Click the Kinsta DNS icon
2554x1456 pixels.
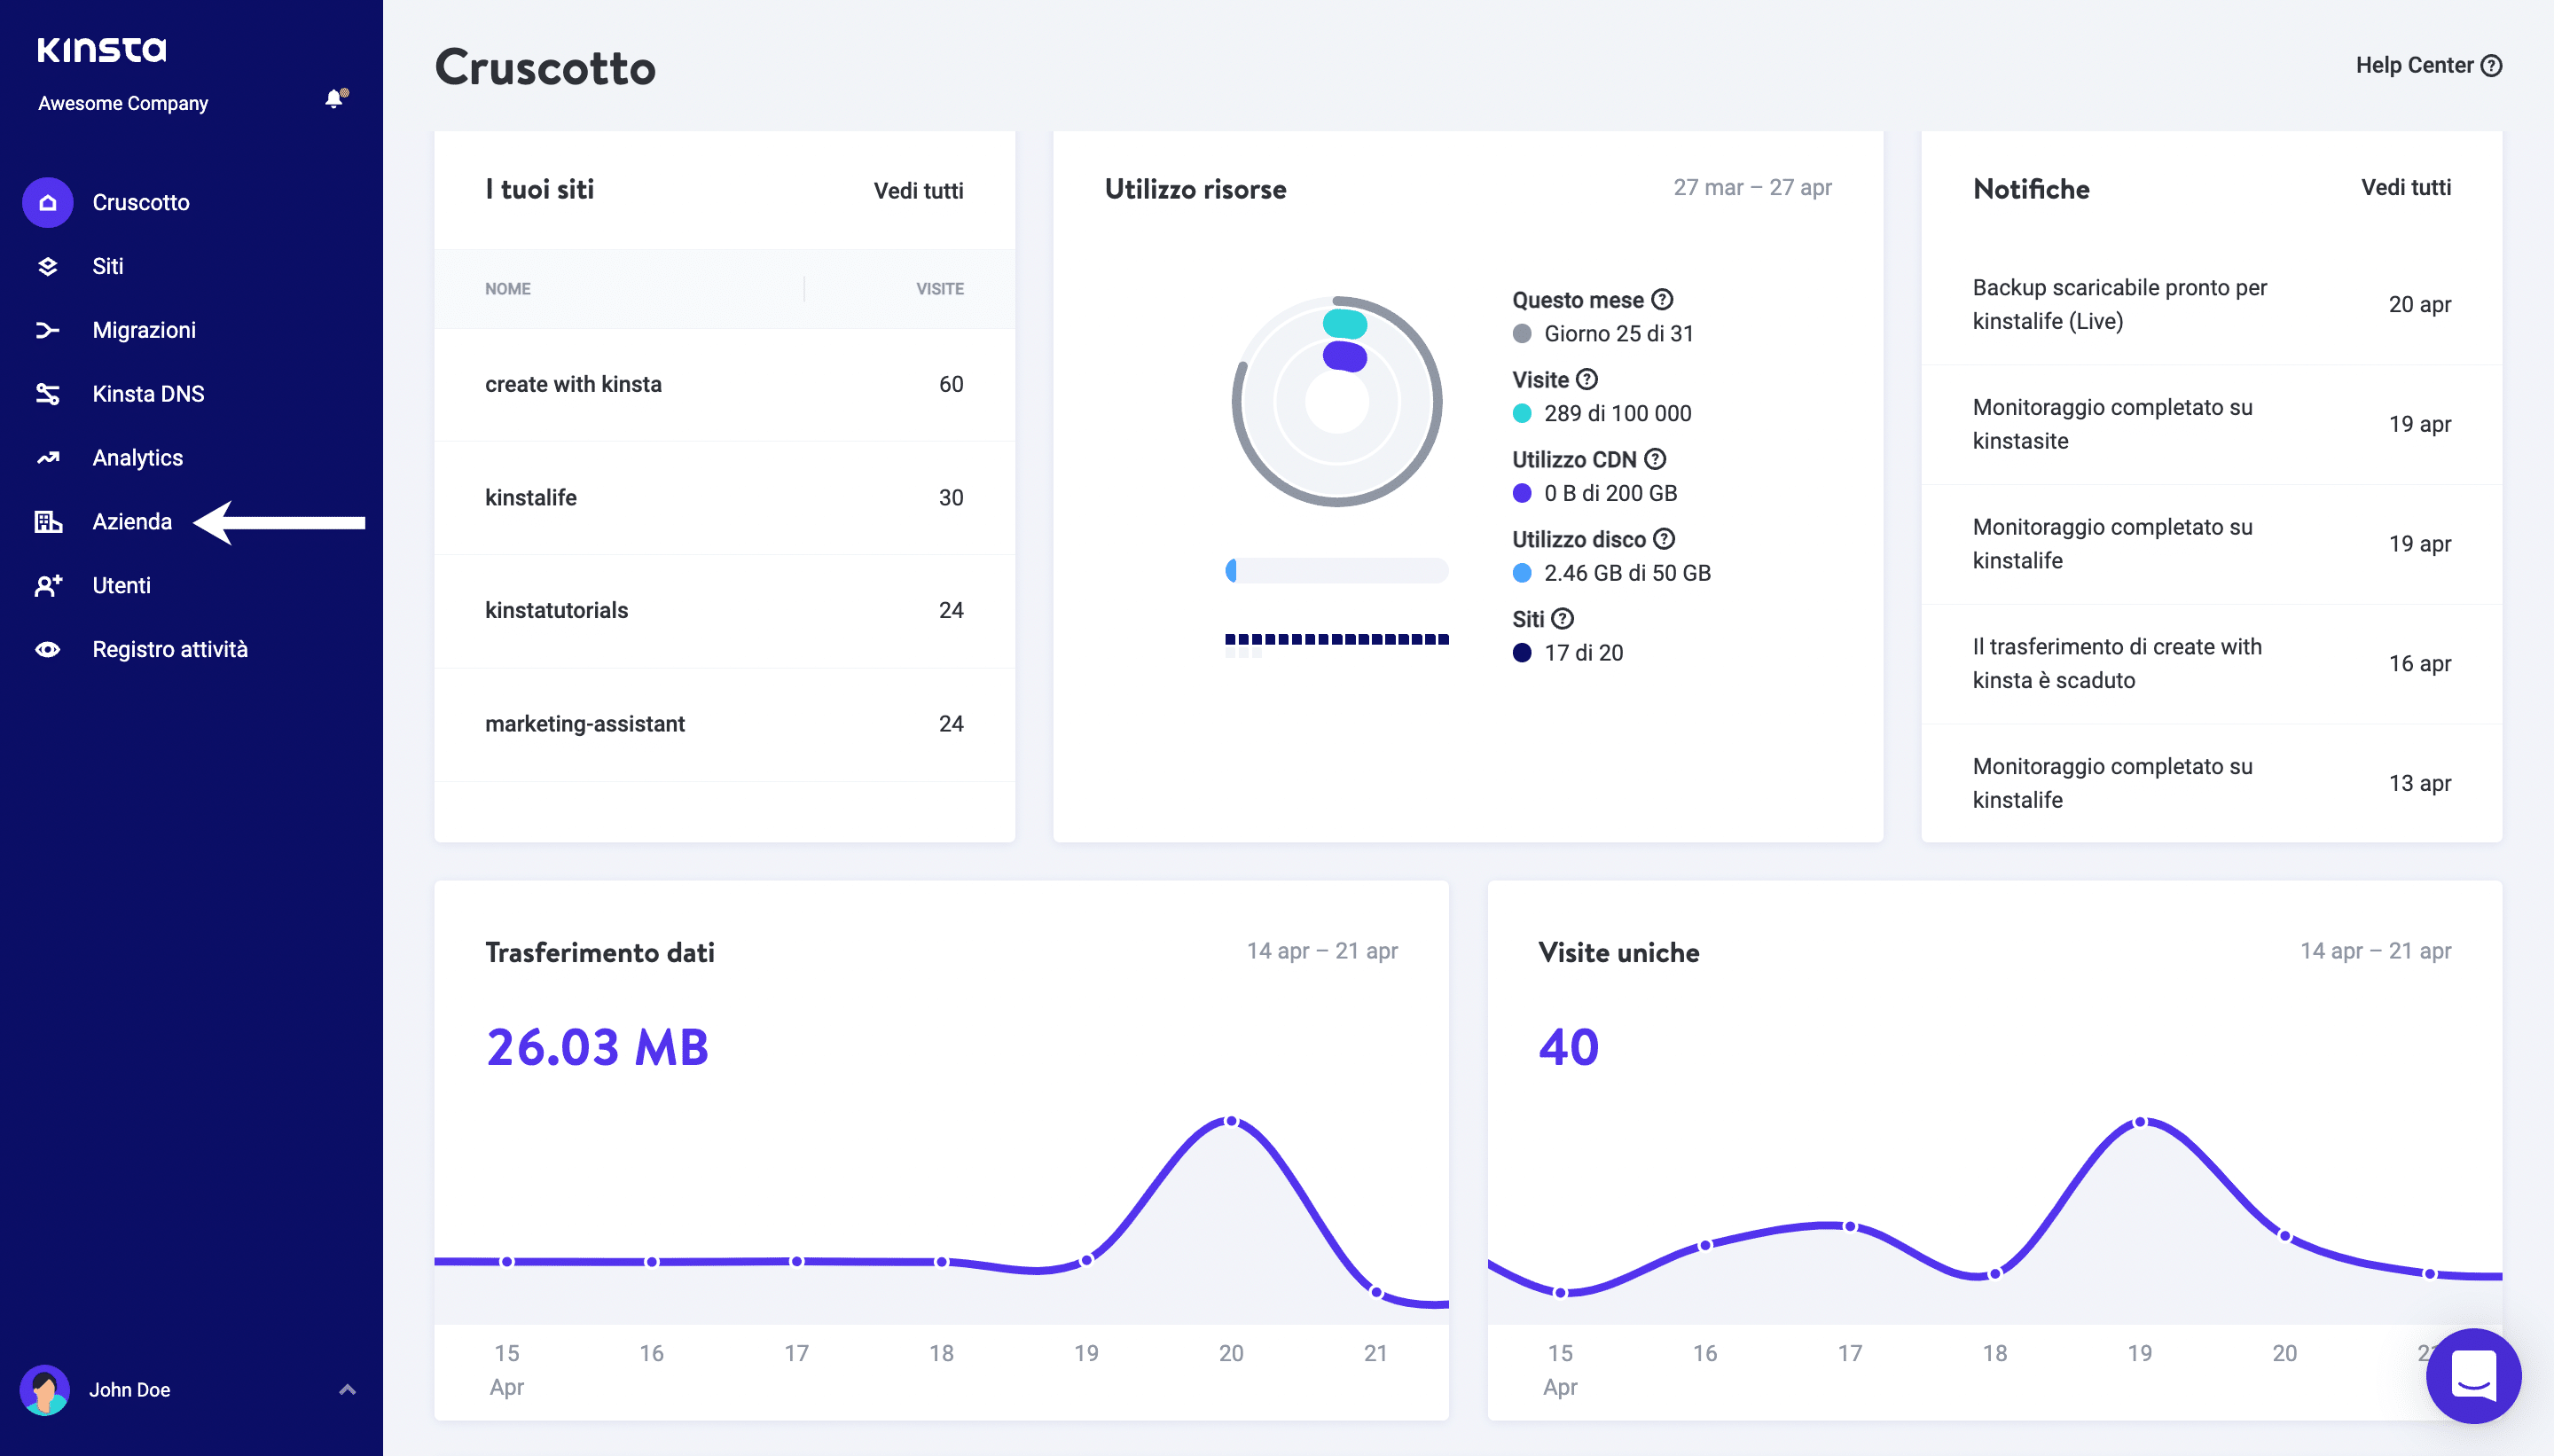[48, 394]
